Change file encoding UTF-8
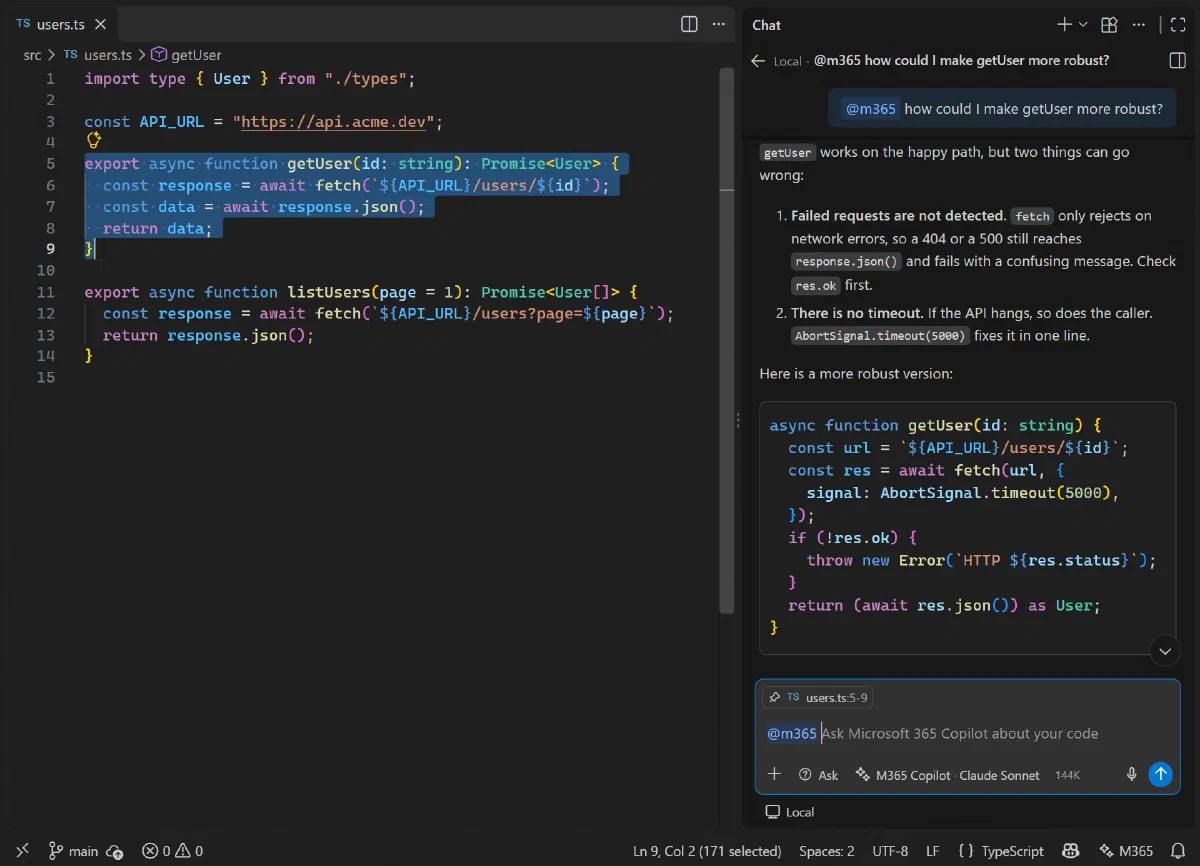This screenshot has width=1200, height=866. click(888, 851)
